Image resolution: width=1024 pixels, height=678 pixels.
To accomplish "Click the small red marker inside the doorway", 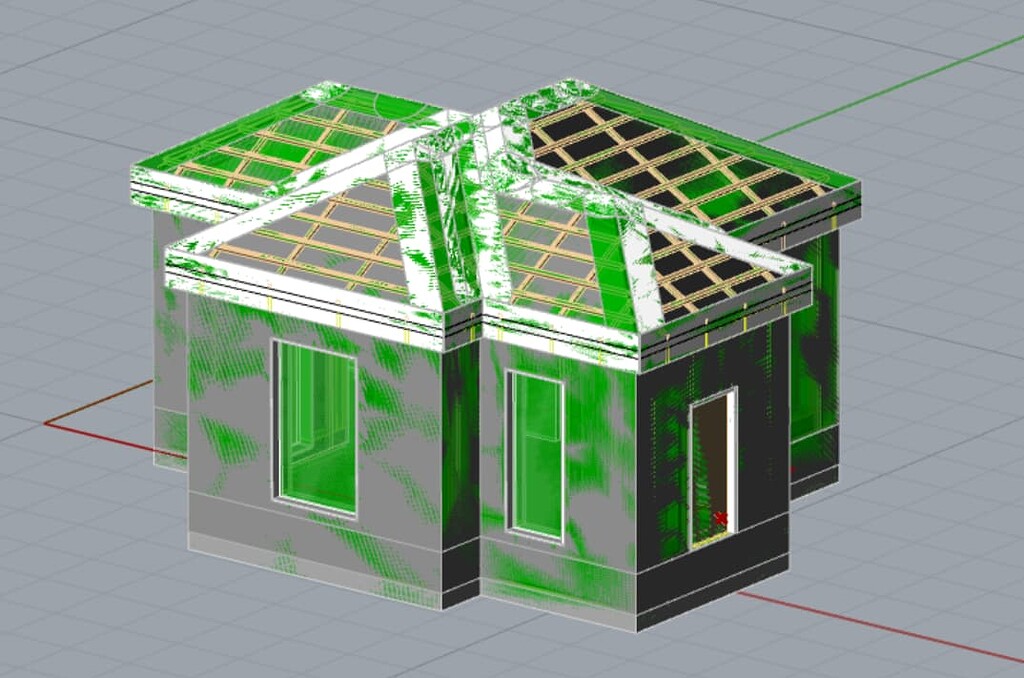I will pyautogui.click(x=719, y=518).
